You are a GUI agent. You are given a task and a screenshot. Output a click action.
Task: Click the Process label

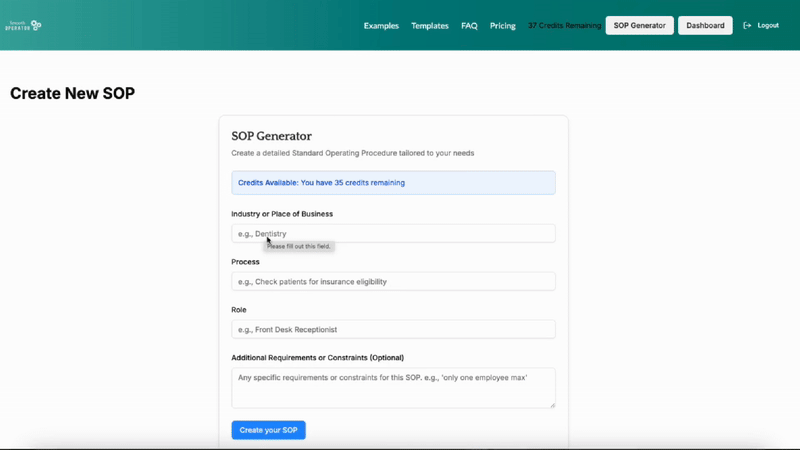coord(245,262)
